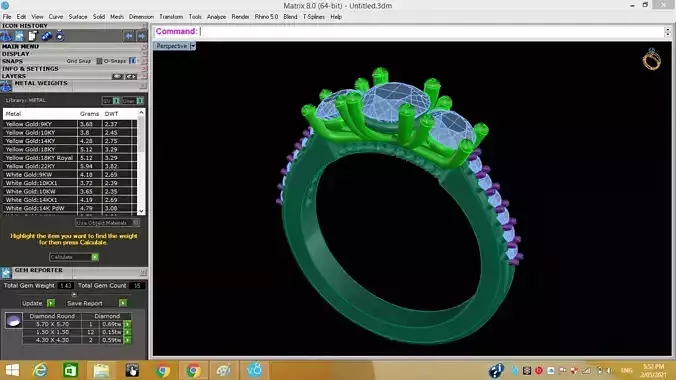Open the Analyze menu
The image size is (676, 380).
tap(216, 17)
